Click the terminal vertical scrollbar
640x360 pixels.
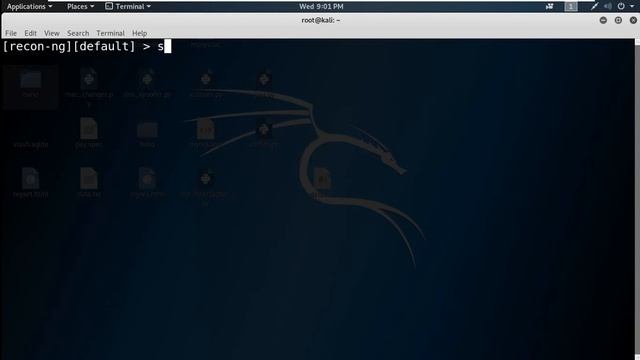click(x=637, y=199)
